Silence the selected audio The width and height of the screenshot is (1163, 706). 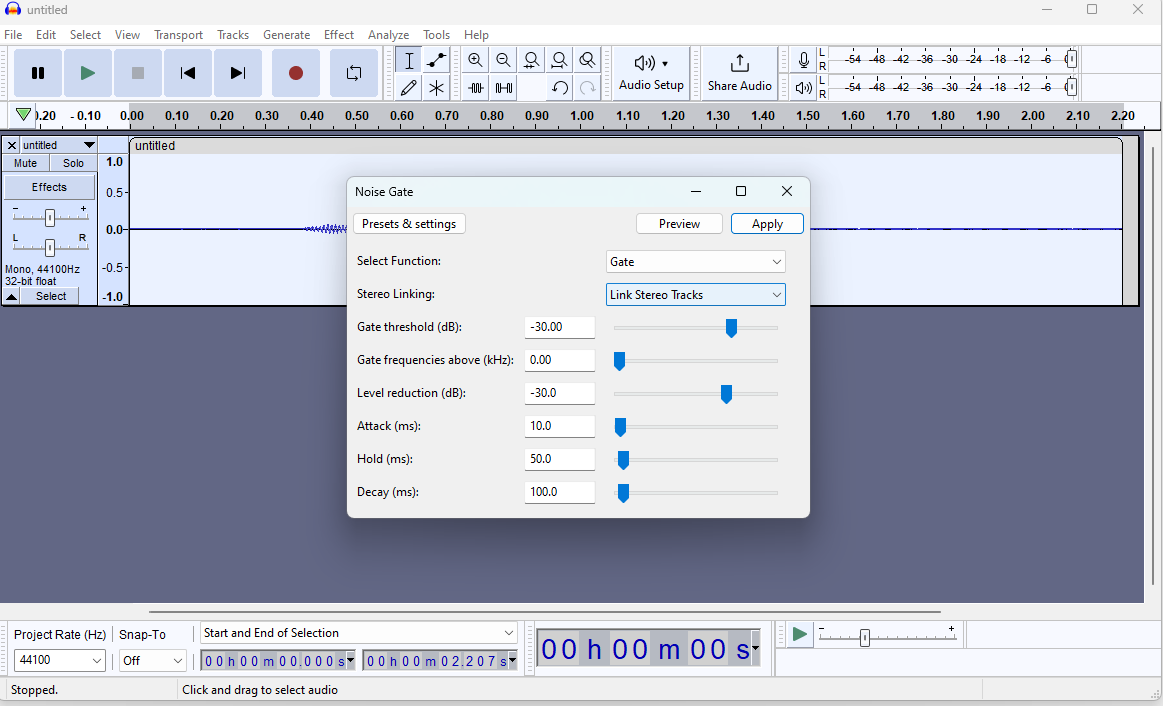click(502, 87)
